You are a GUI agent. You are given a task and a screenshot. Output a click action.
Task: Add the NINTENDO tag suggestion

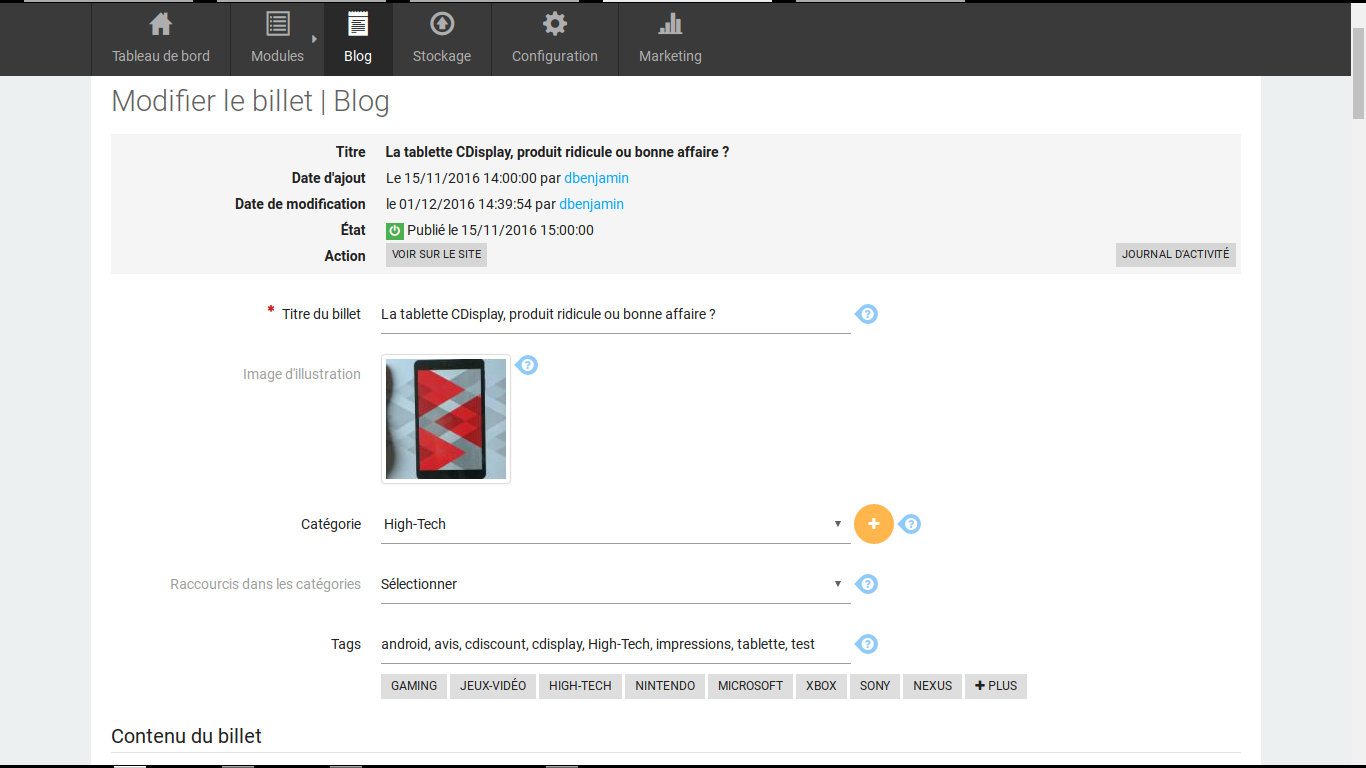(x=665, y=686)
